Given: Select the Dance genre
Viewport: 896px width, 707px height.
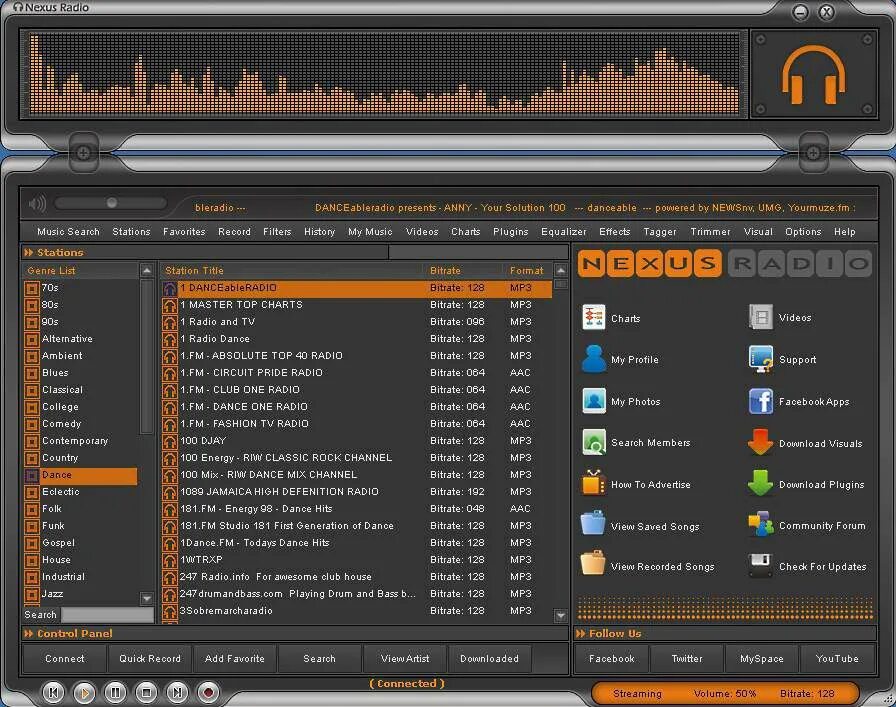Looking at the screenshot, I should click(x=81, y=475).
